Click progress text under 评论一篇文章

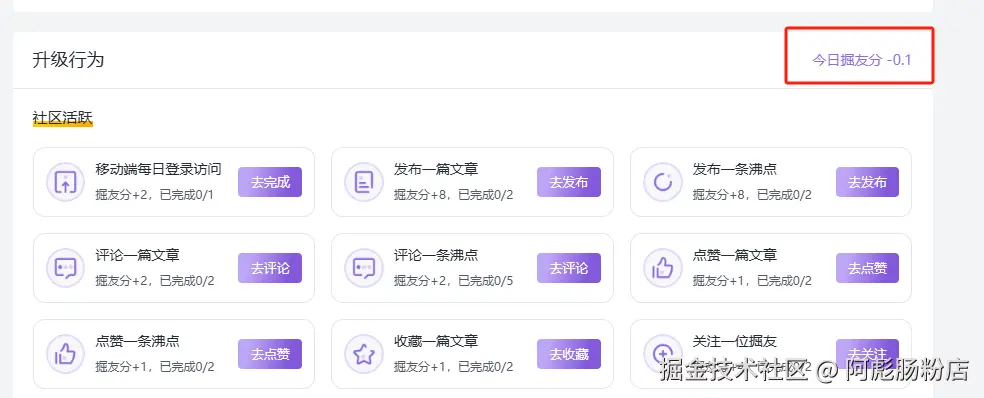pyautogui.click(x=155, y=281)
